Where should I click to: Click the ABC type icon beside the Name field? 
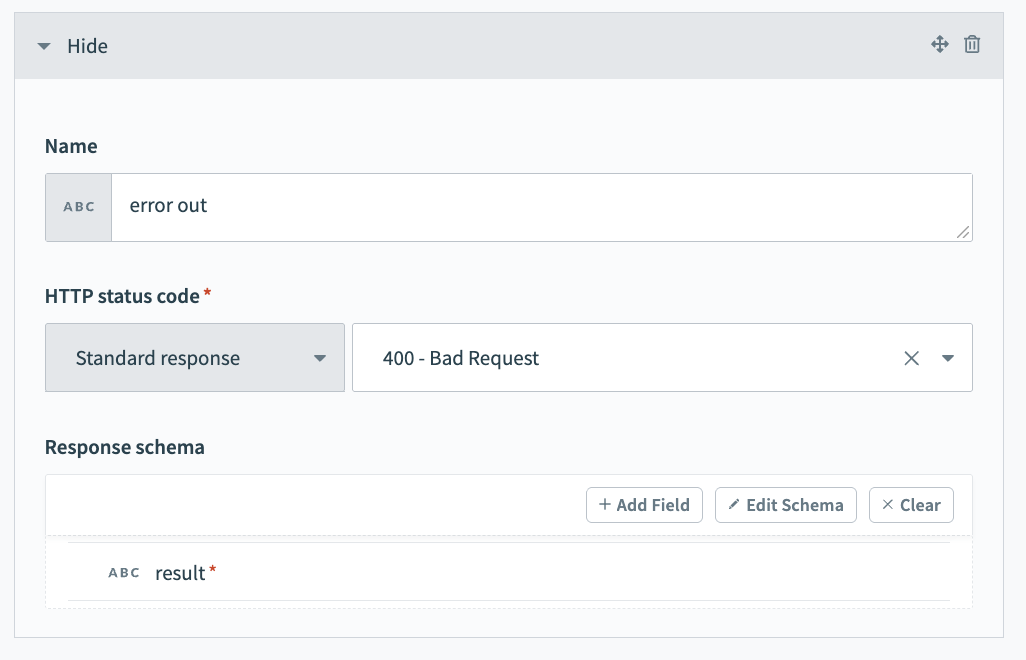[78, 207]
